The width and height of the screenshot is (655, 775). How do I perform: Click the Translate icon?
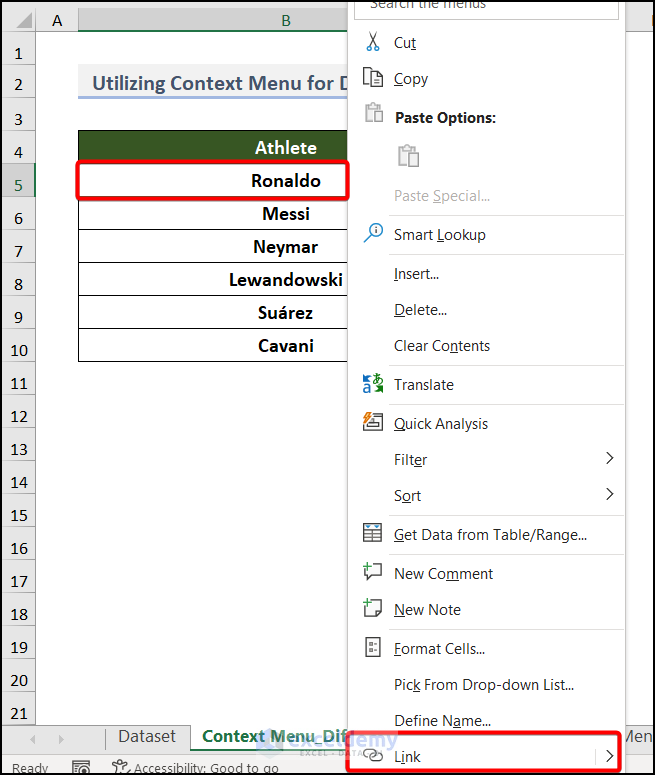[373, 384]
